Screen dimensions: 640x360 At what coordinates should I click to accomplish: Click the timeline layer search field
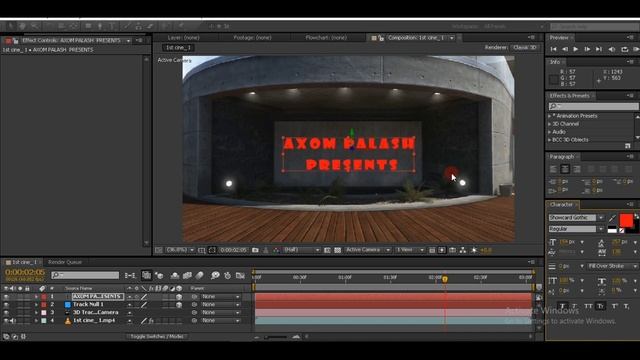coord(85,276)
